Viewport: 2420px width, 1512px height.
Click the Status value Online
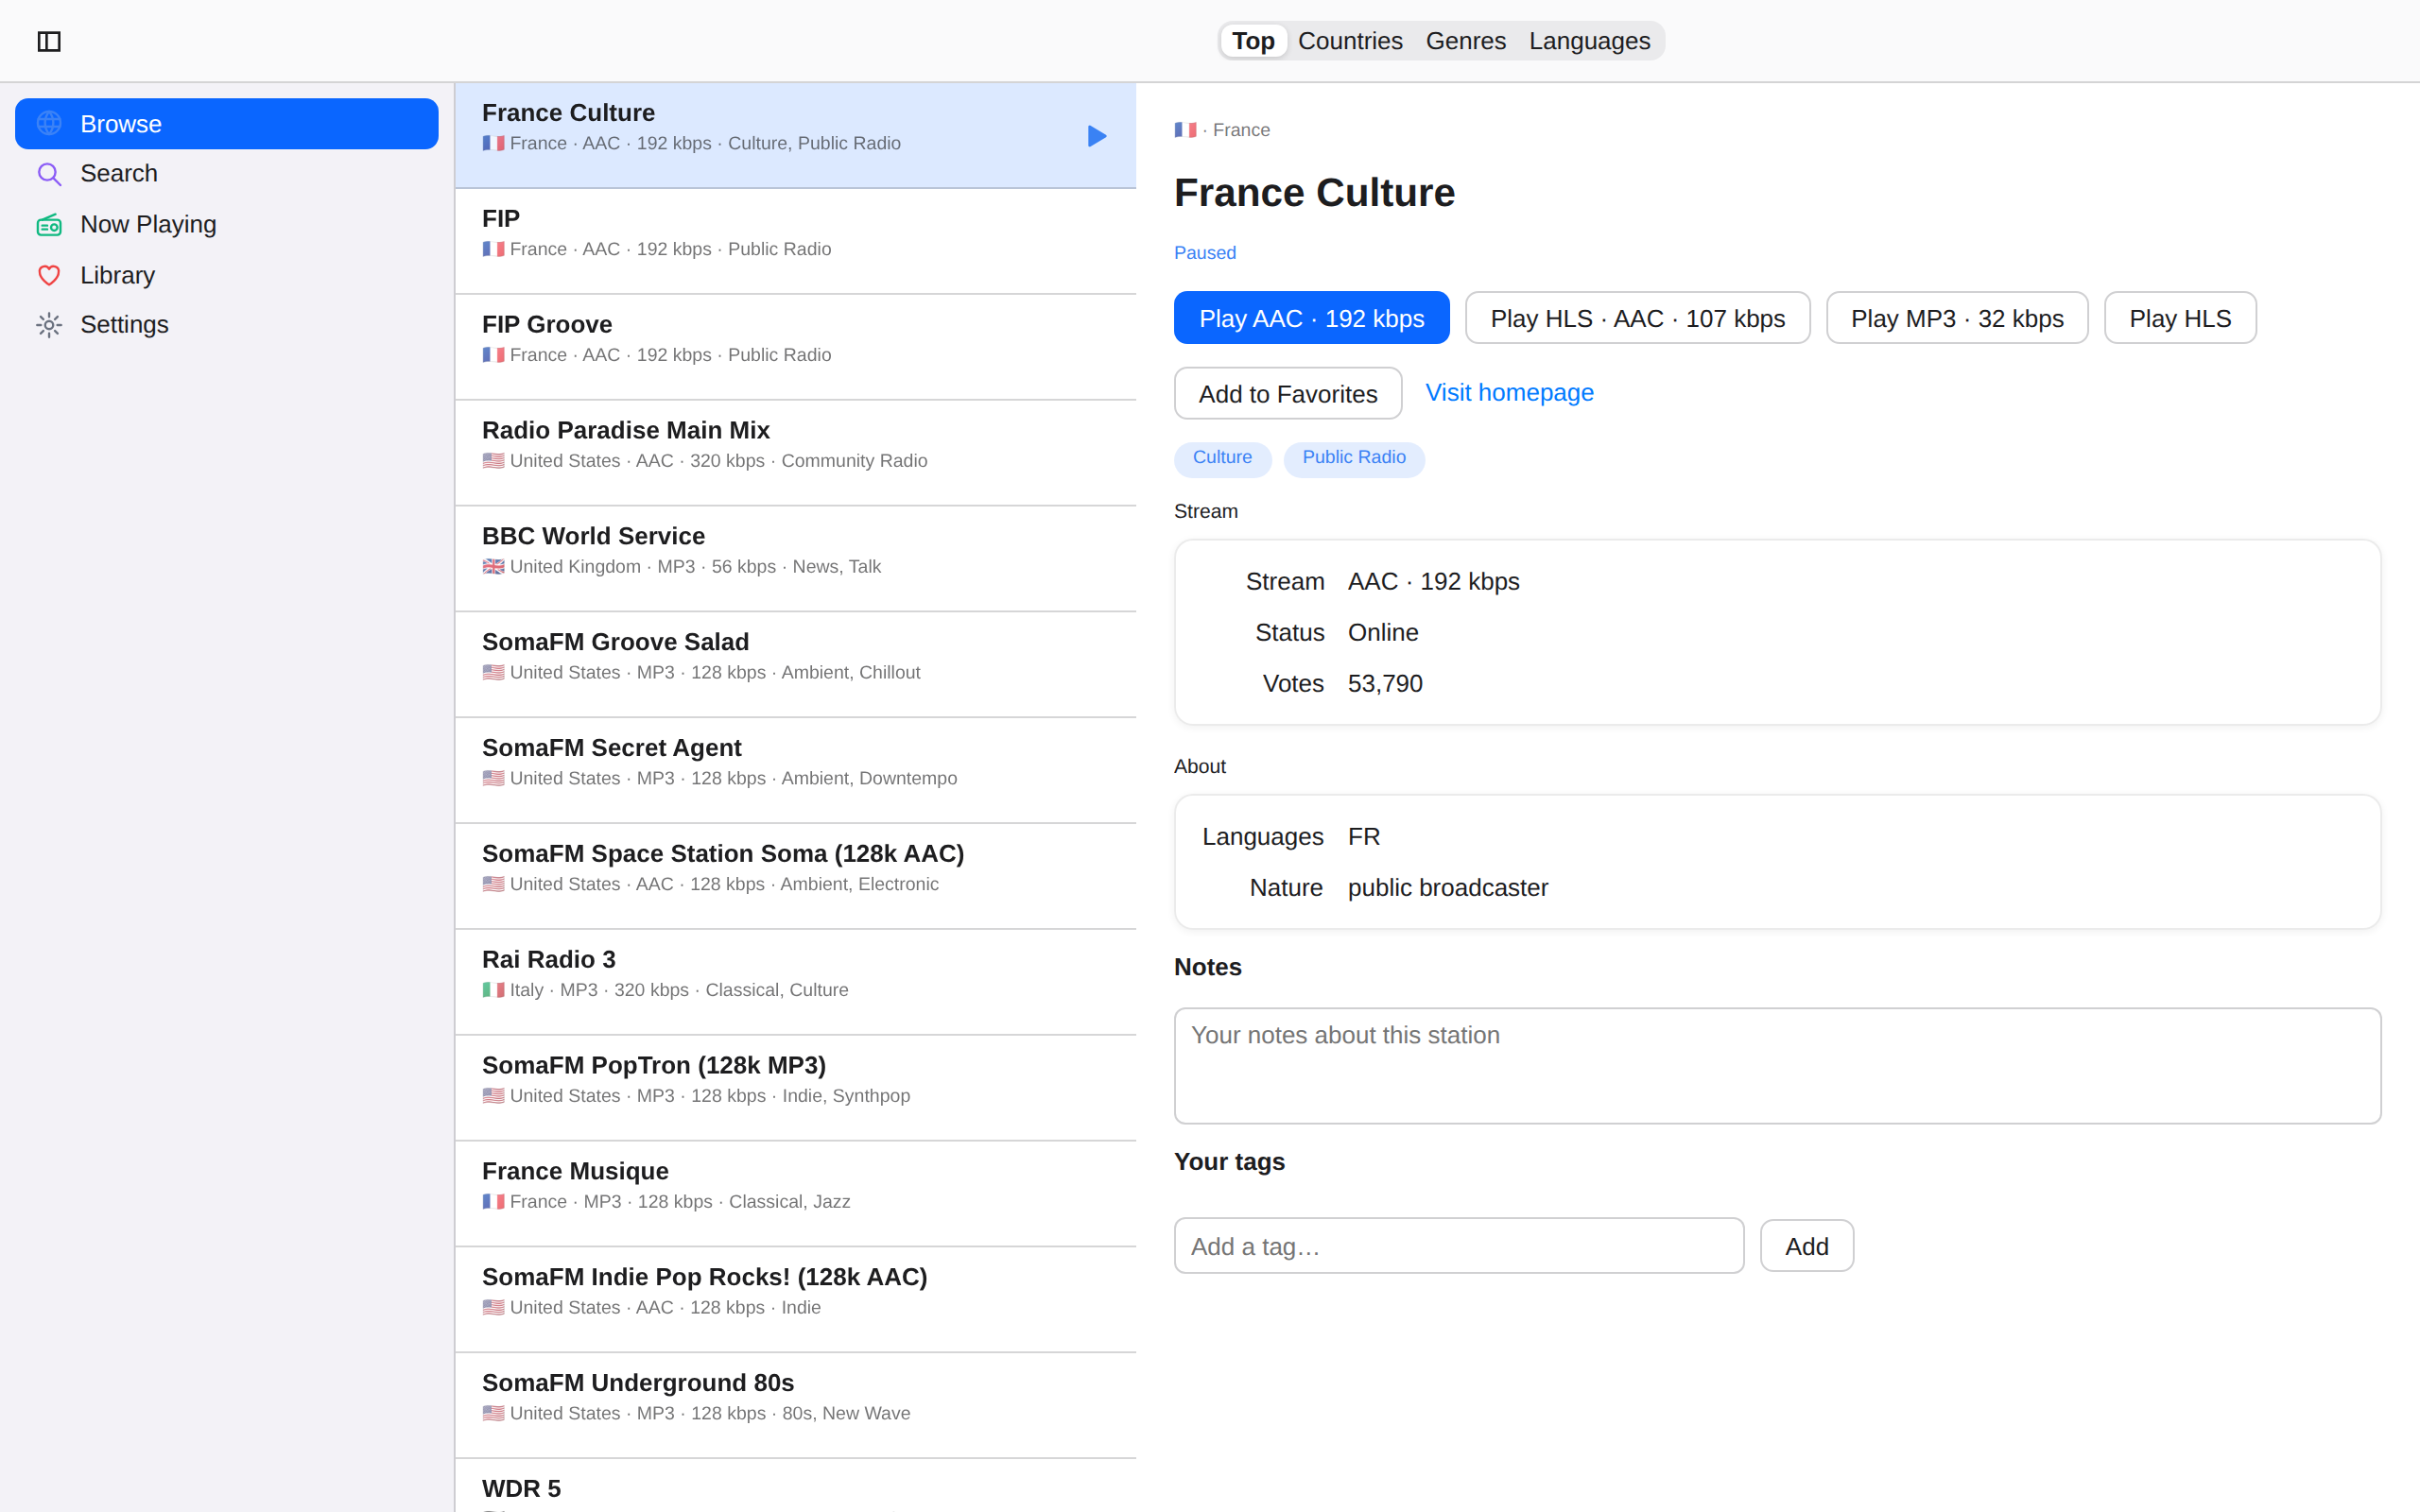click(1383, 633)
